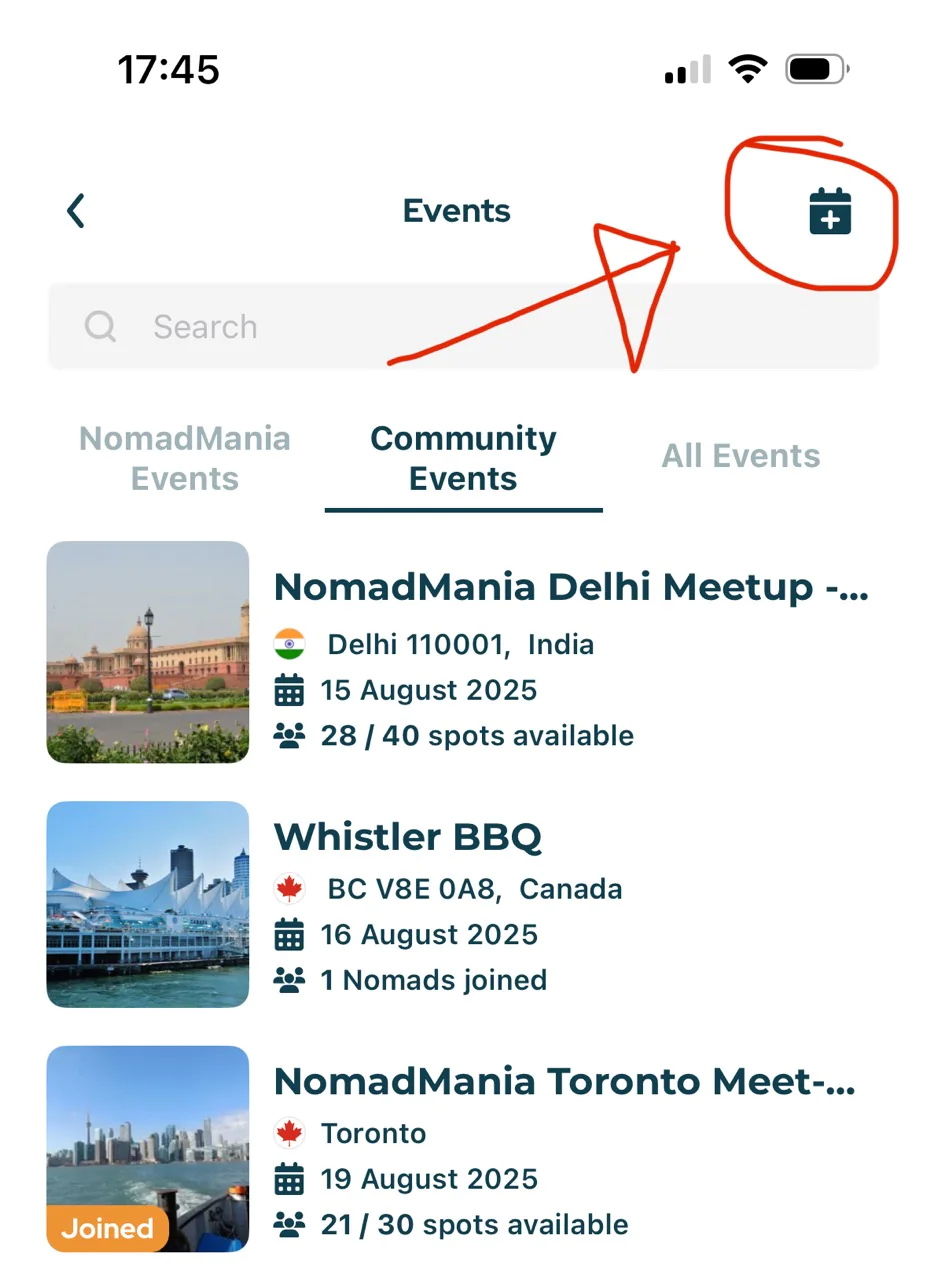Screen dimensions: 927x1280
Task: Tap the India flag icon
Action: (x=289, y=644)
